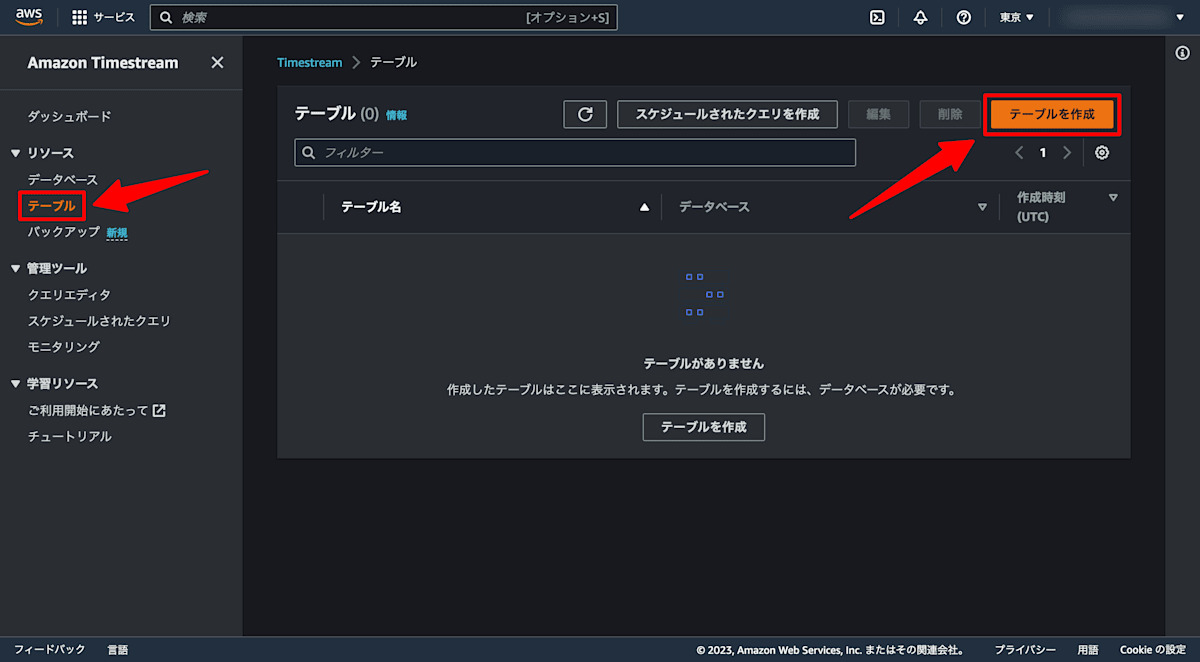1200x662 pixels.
Task: Open the 用語 footer link
Action: [1088, 650]
